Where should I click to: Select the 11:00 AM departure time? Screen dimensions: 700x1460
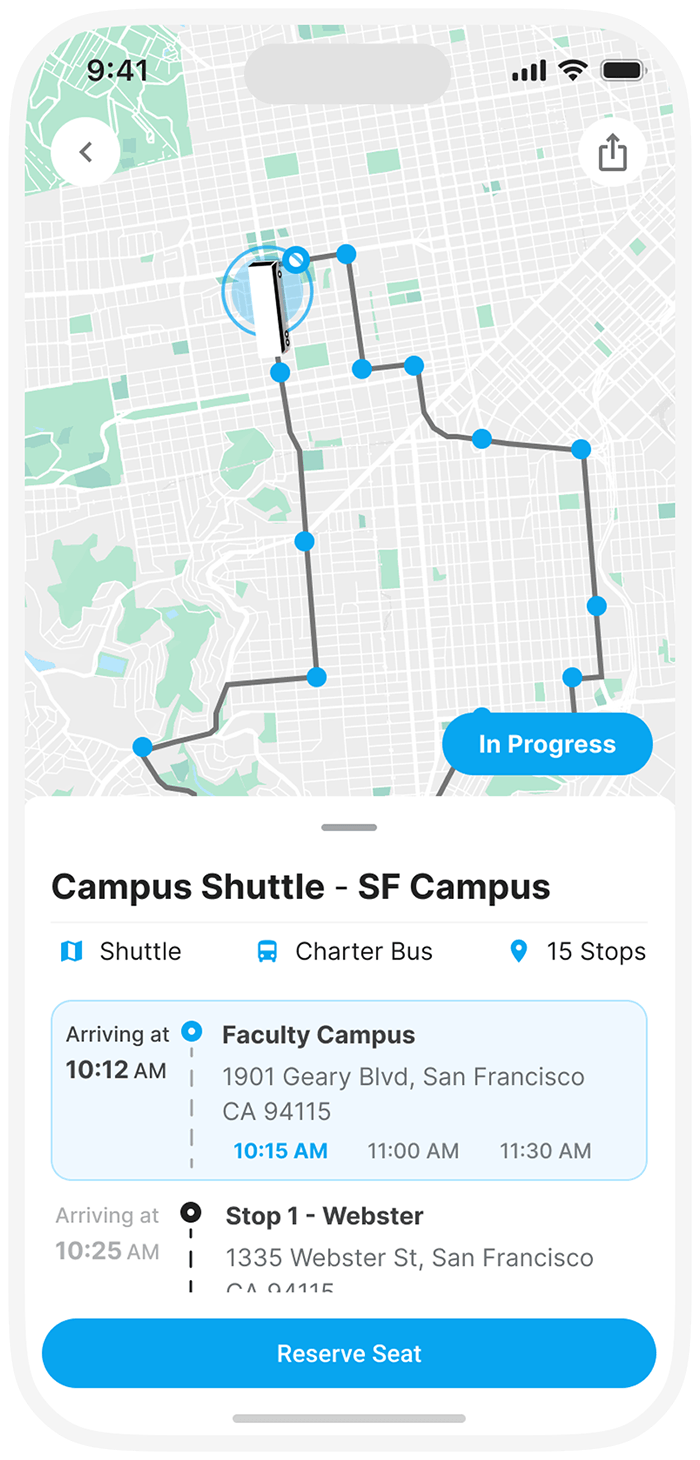[x=413, y=1151]
